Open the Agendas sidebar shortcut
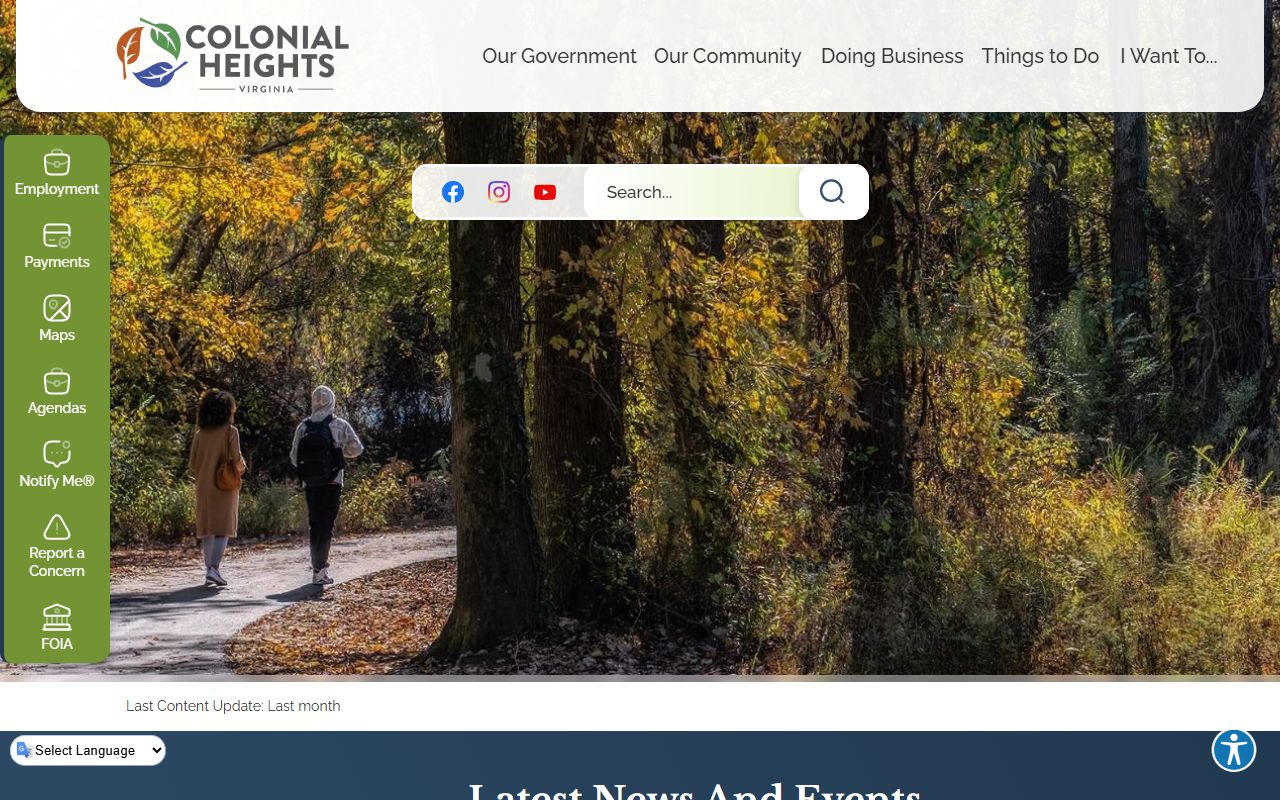Screen dimensions: 1280x800 pos(57,392)
